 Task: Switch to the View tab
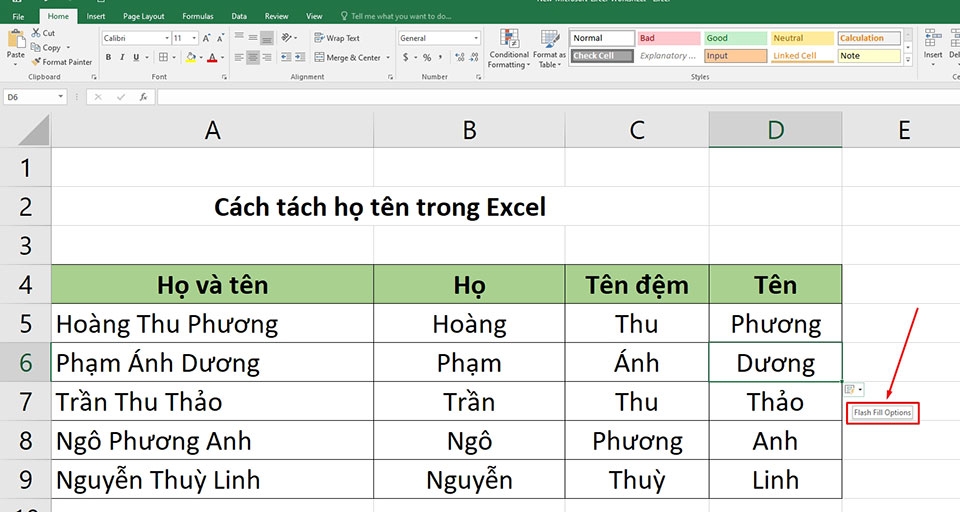(x=314, y=17)
